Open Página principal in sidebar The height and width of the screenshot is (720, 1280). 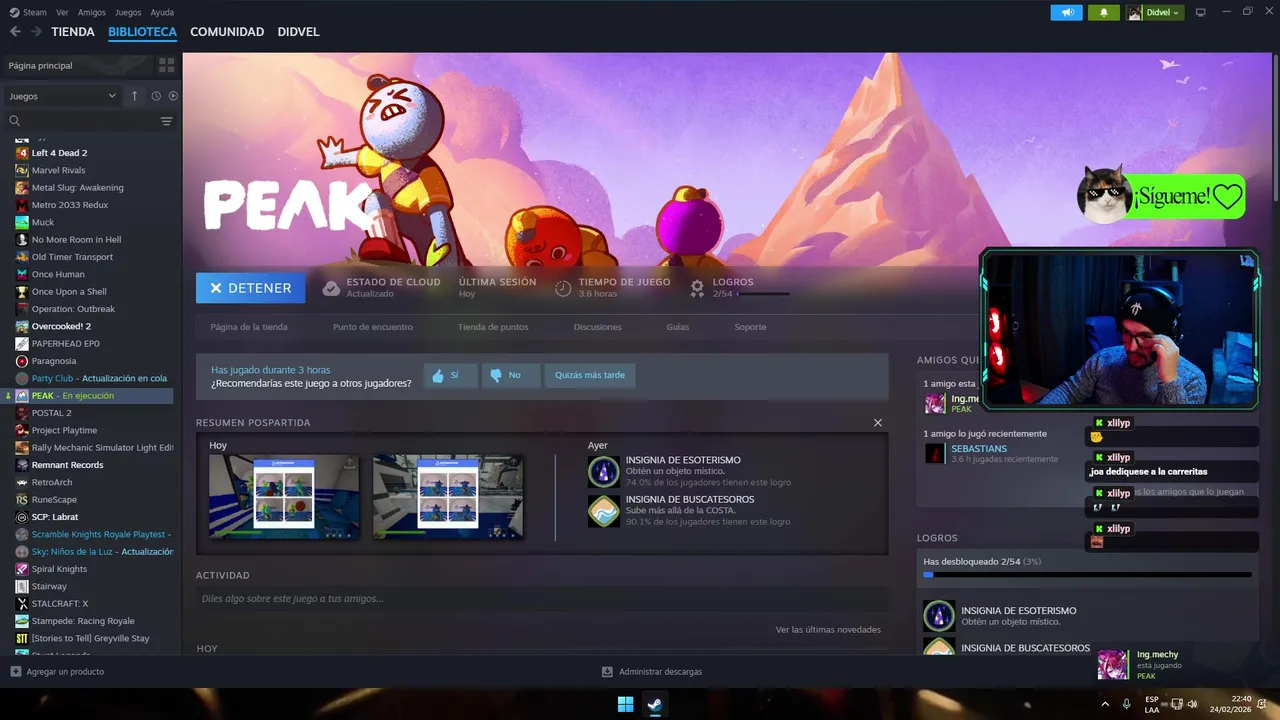point(76,65)
